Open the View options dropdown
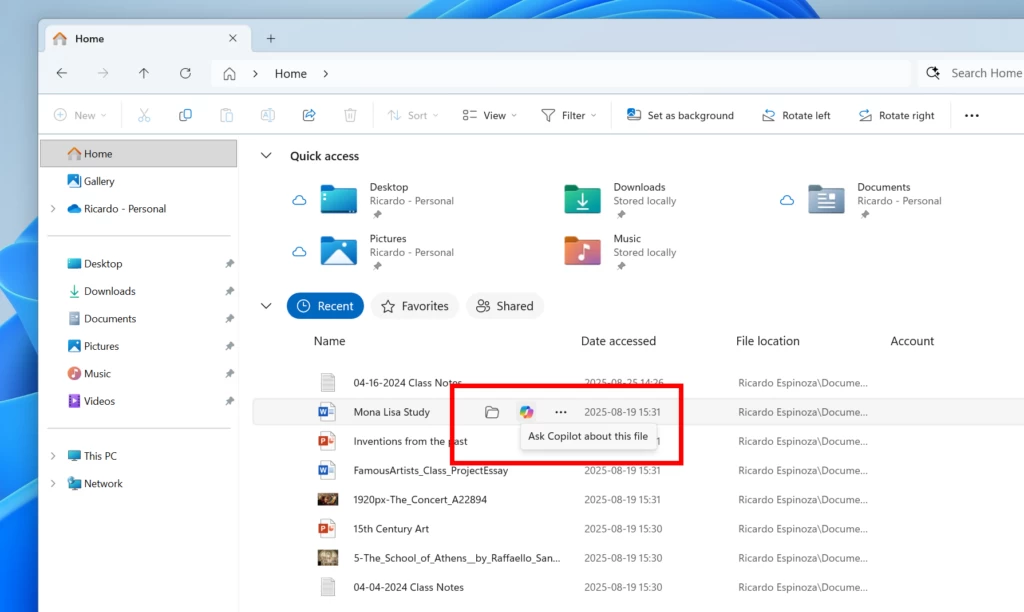 click(488, 115)
